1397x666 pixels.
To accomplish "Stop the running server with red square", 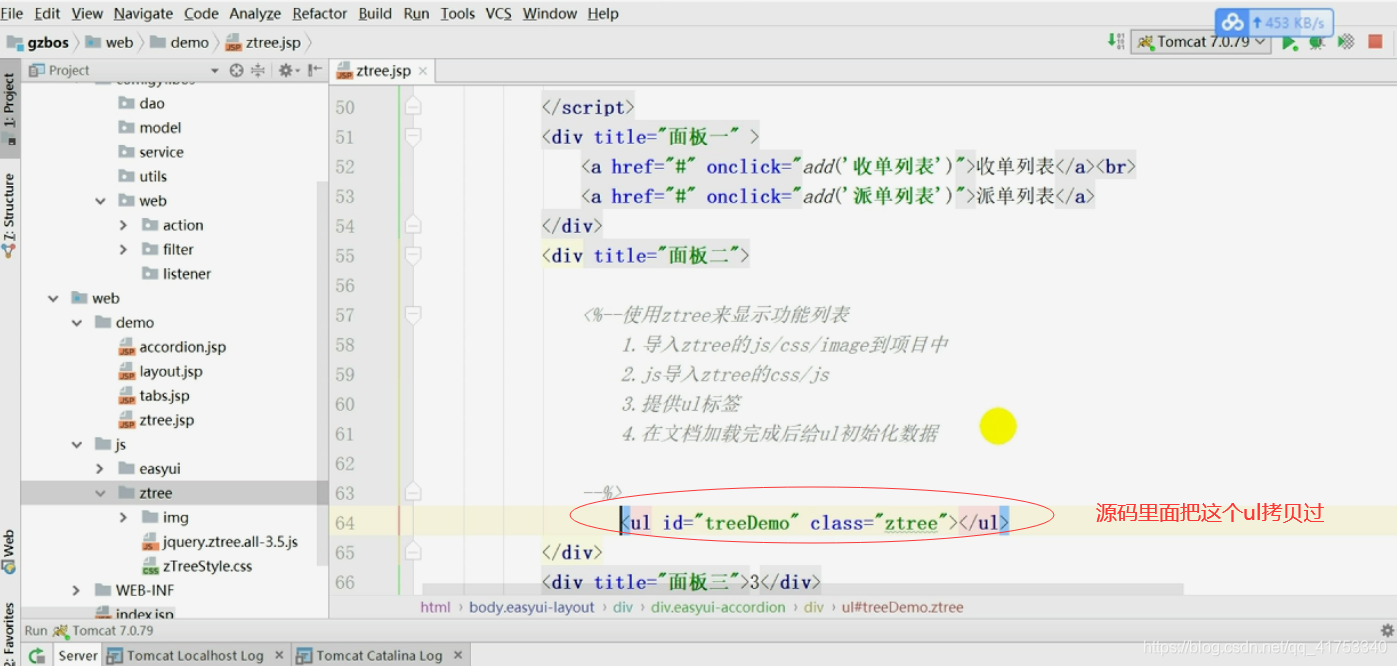I will 1375,42.
